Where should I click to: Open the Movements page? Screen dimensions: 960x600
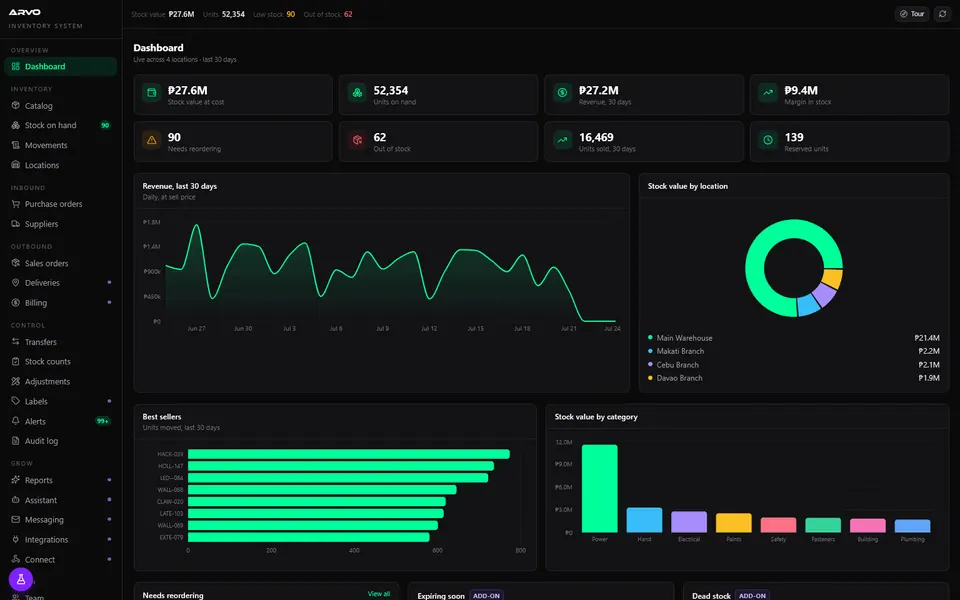pos(60,145)
